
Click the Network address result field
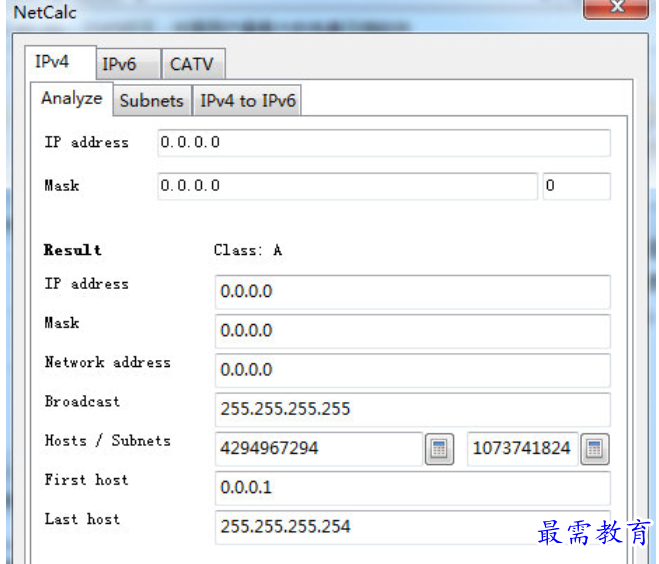point(413,370)
